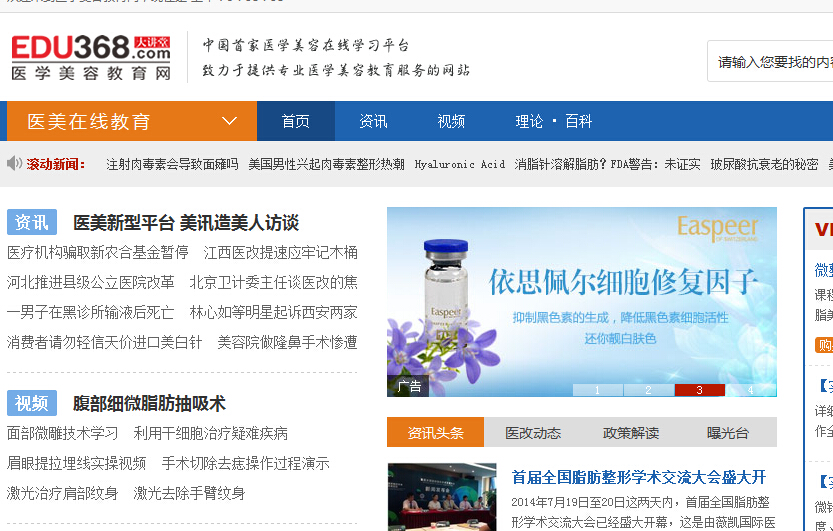Click 滚动新闻 label in ticker bar

(x=55, y=165)
